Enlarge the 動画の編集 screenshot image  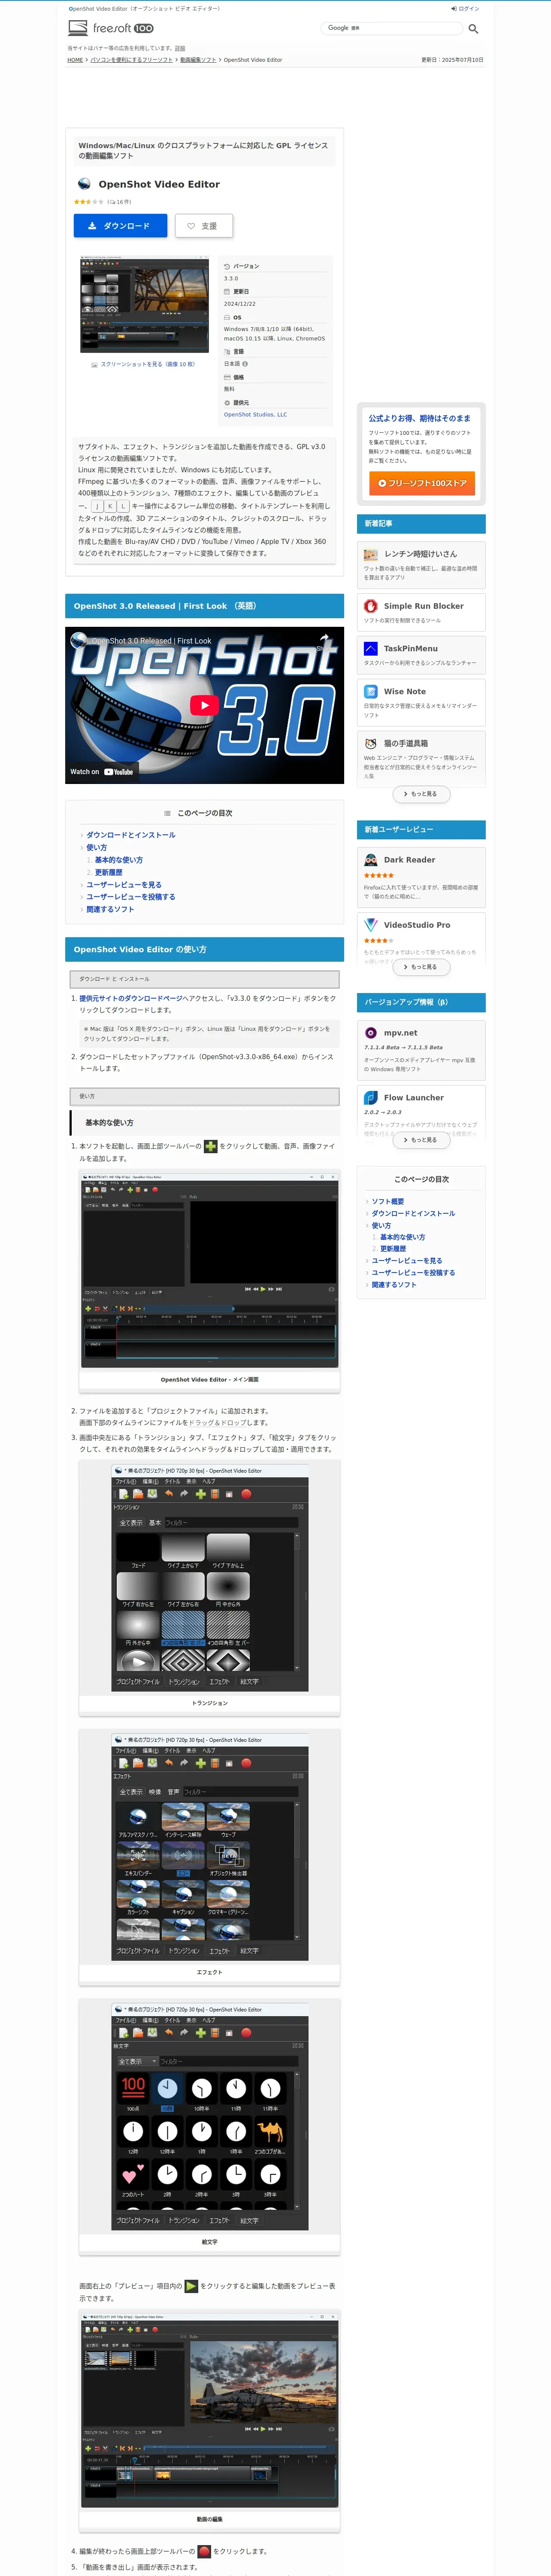pyautogui.click(x=210, y=2409)
